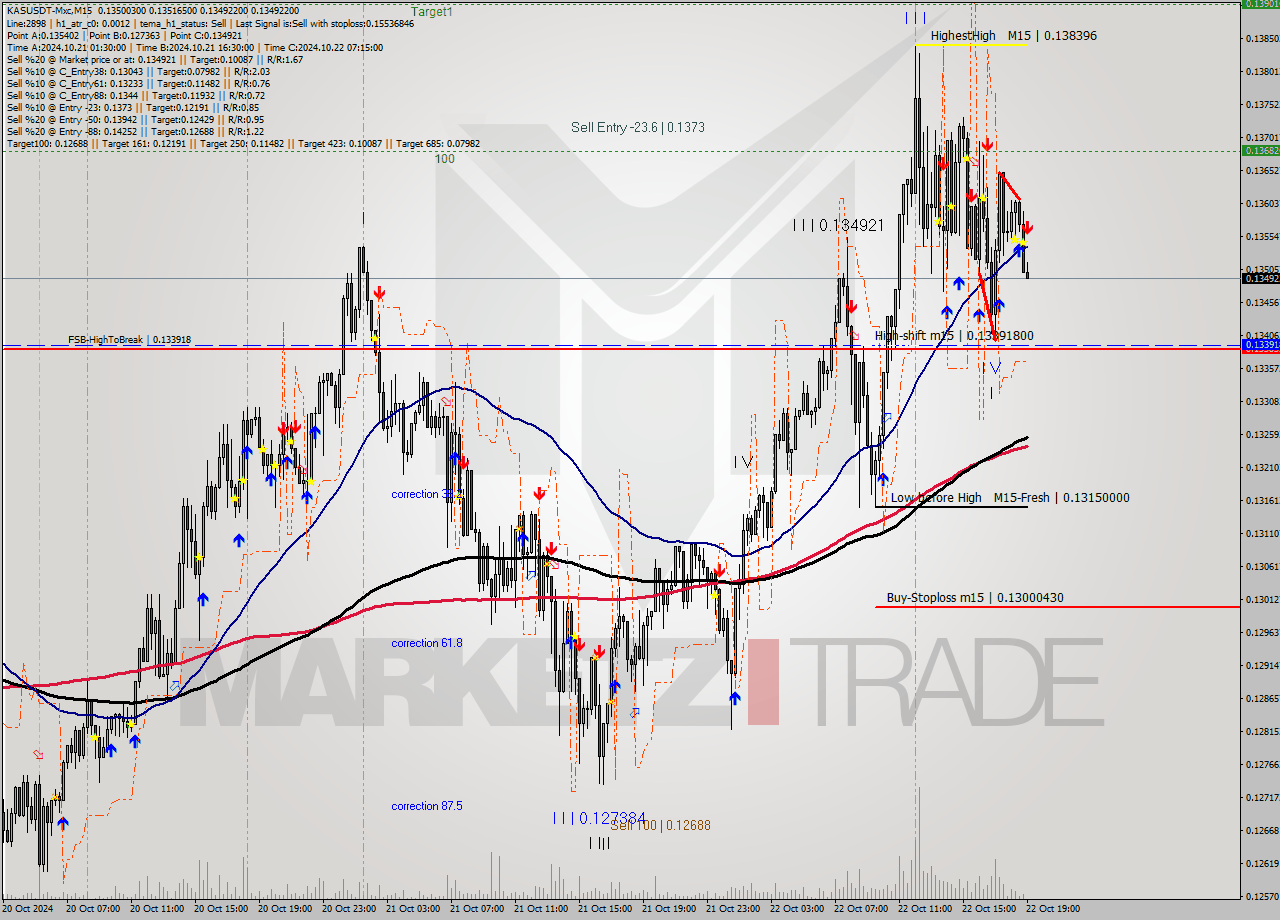Click the 0.12619 price axis label
Screen dimensions: 1280x920
[x=1262, y=863]
